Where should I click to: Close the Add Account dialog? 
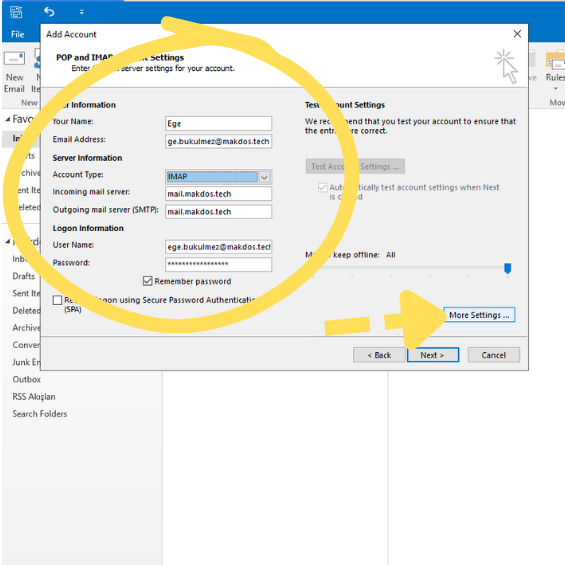tap(517, 34)
